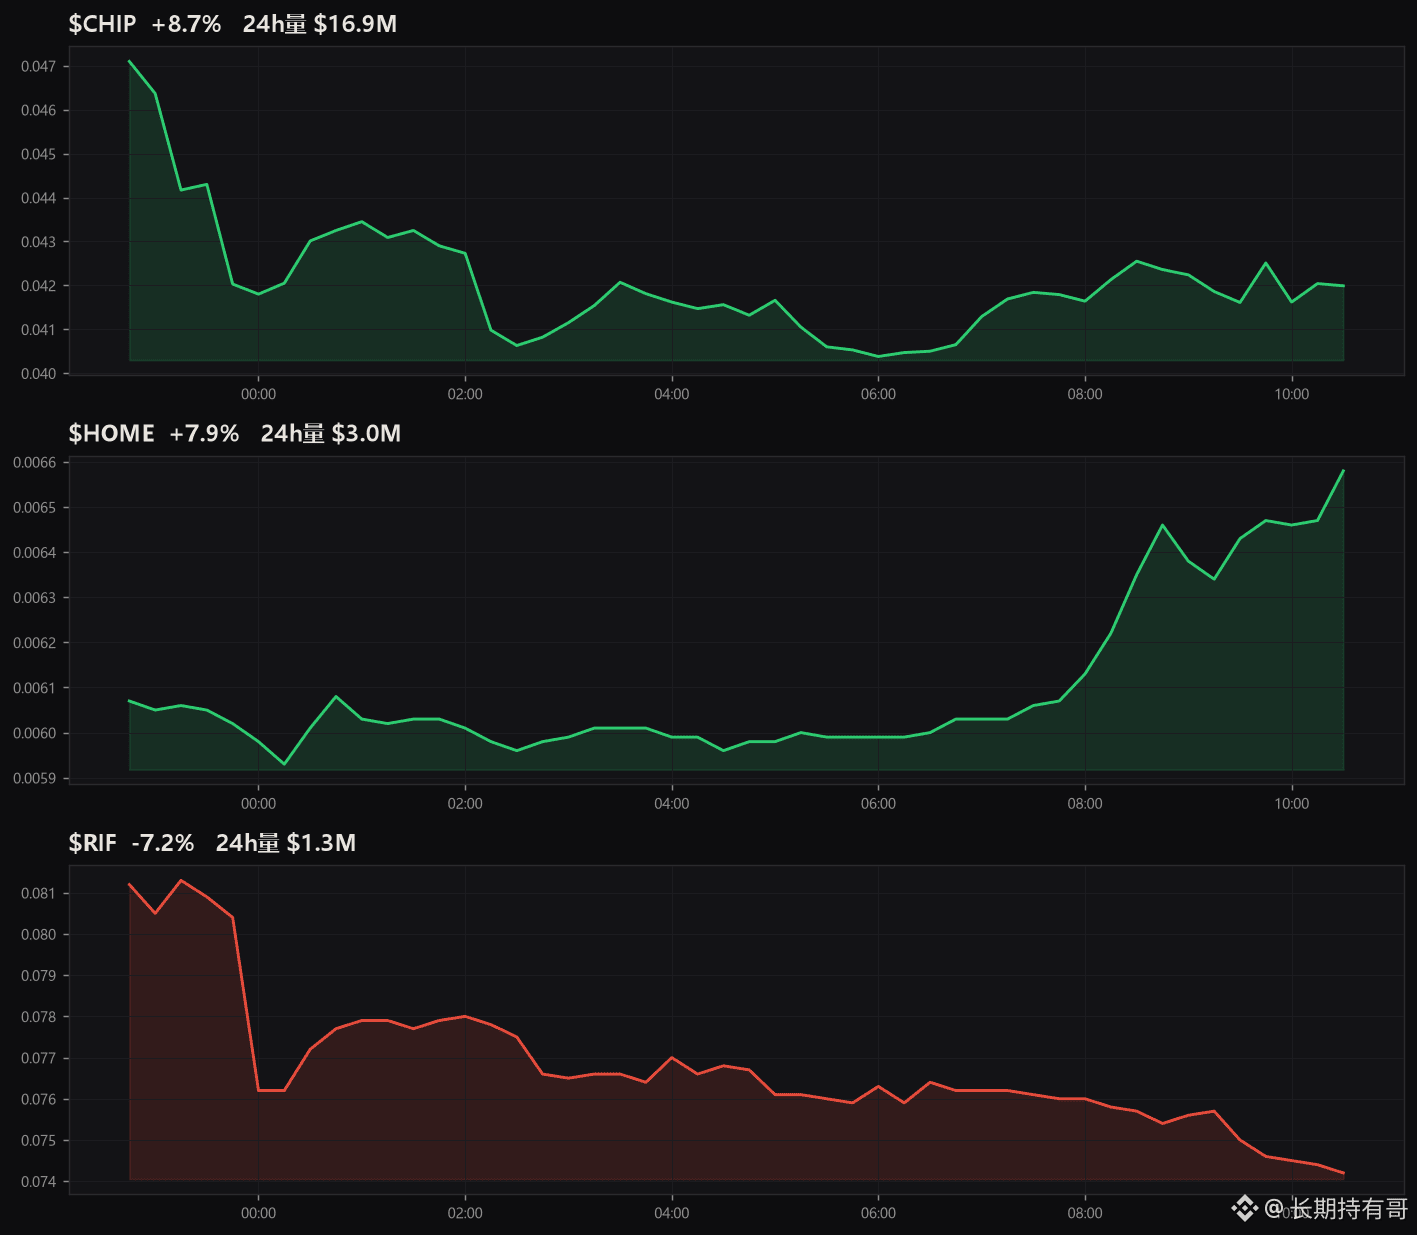Click the $3.0M 24h volume text
This screenshot has width=1417, height=1235.
[x=366, y=433]
